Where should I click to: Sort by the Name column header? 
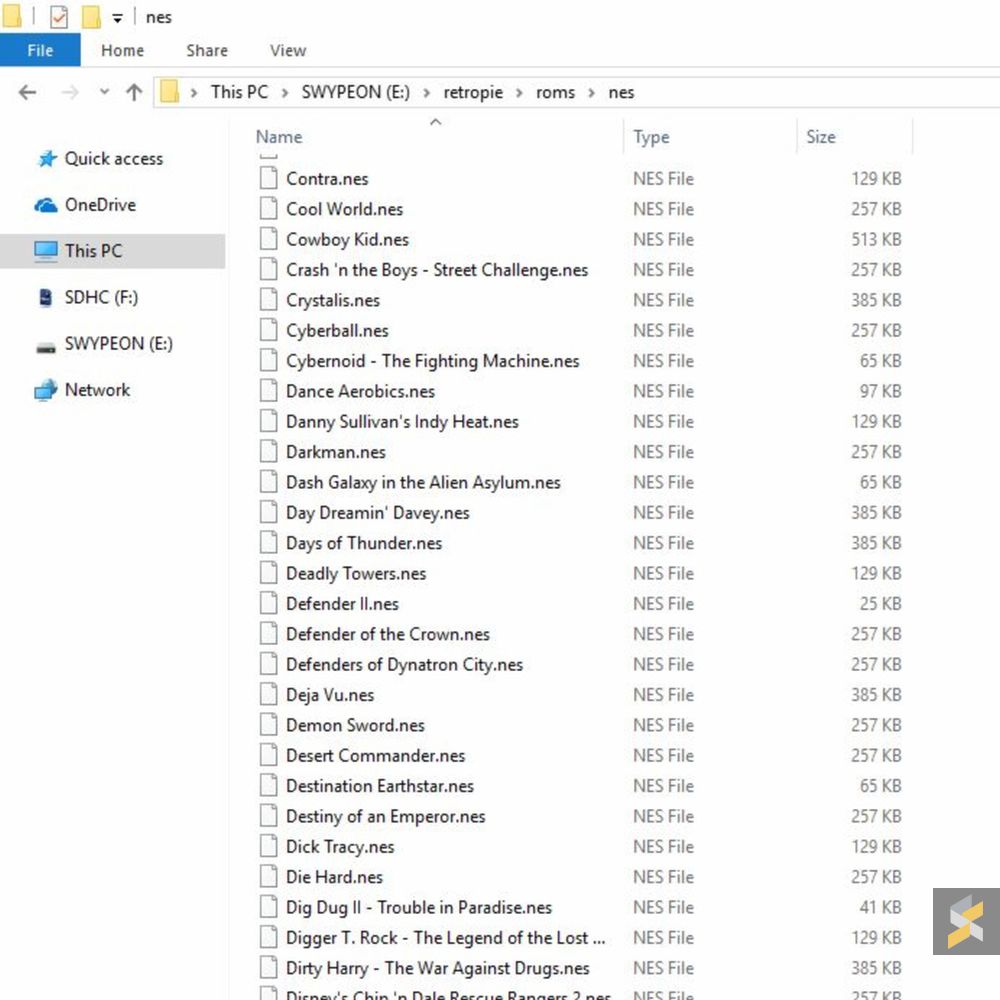279,136
